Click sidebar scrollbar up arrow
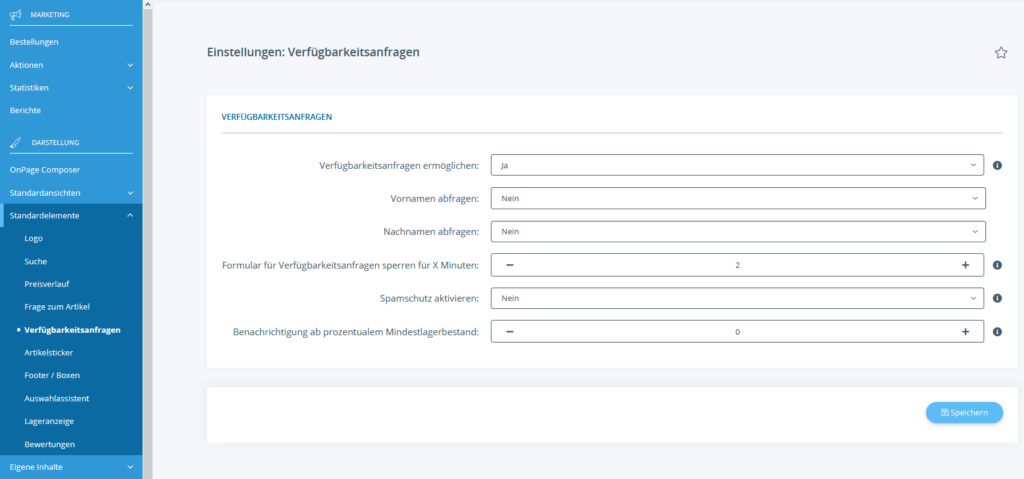 pyautogui.click(x=147, y=4)
